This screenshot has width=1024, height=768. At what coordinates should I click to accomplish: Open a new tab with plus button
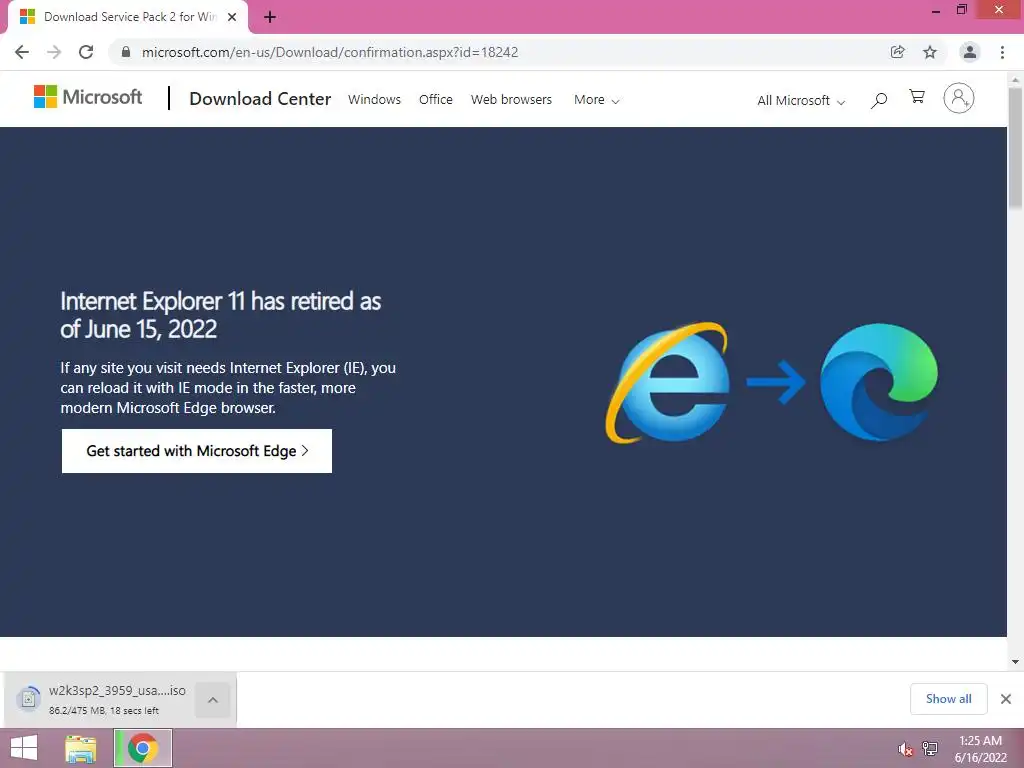[270, 17]
